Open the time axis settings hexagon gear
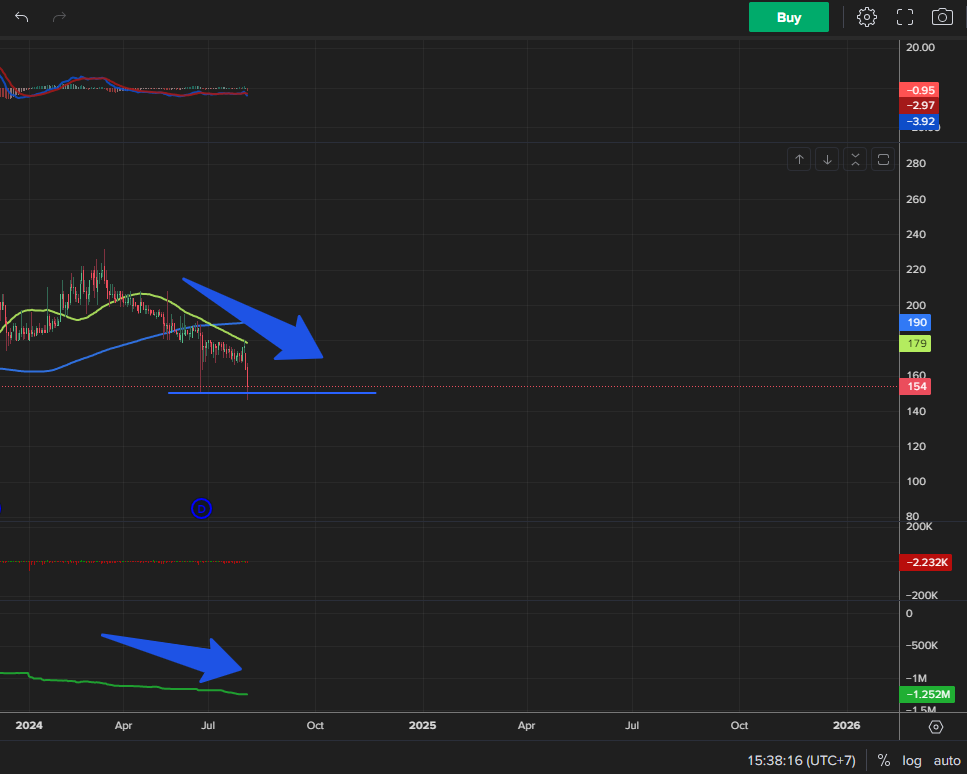The height and width of the screenshot is (774, 967). (x=935, y=727)
